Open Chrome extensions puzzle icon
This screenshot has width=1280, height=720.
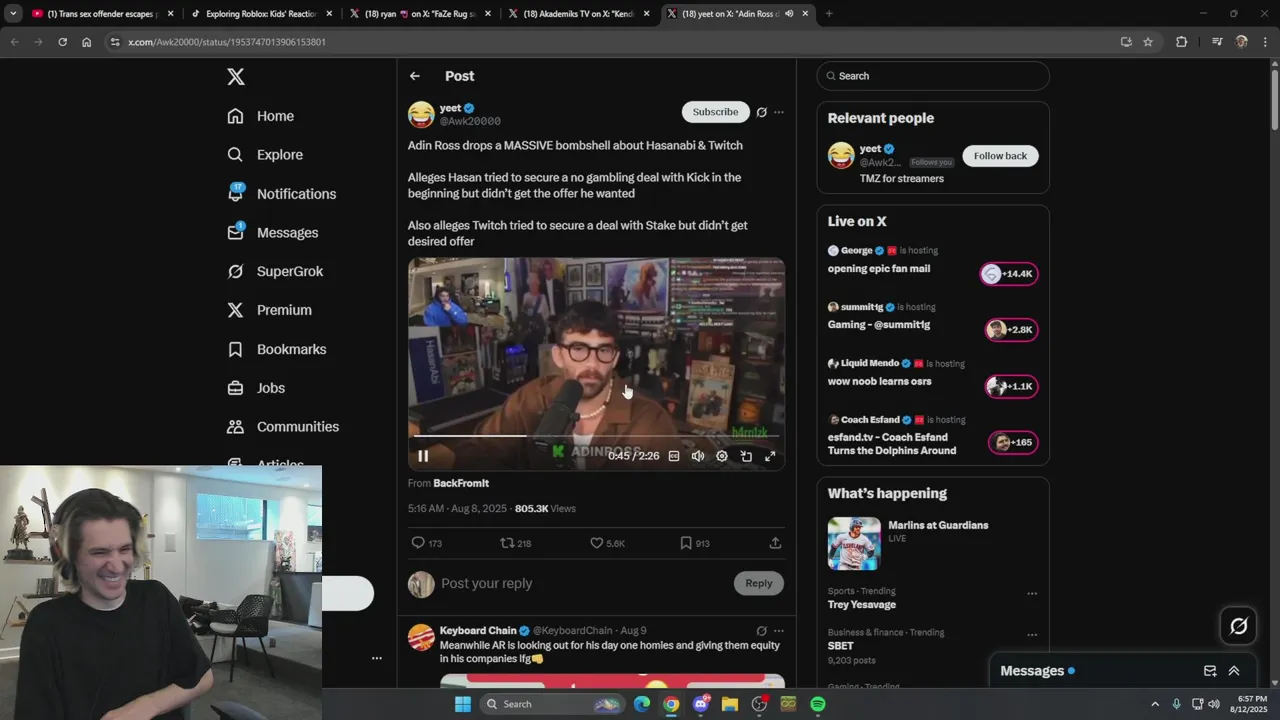pos(1181,42)
